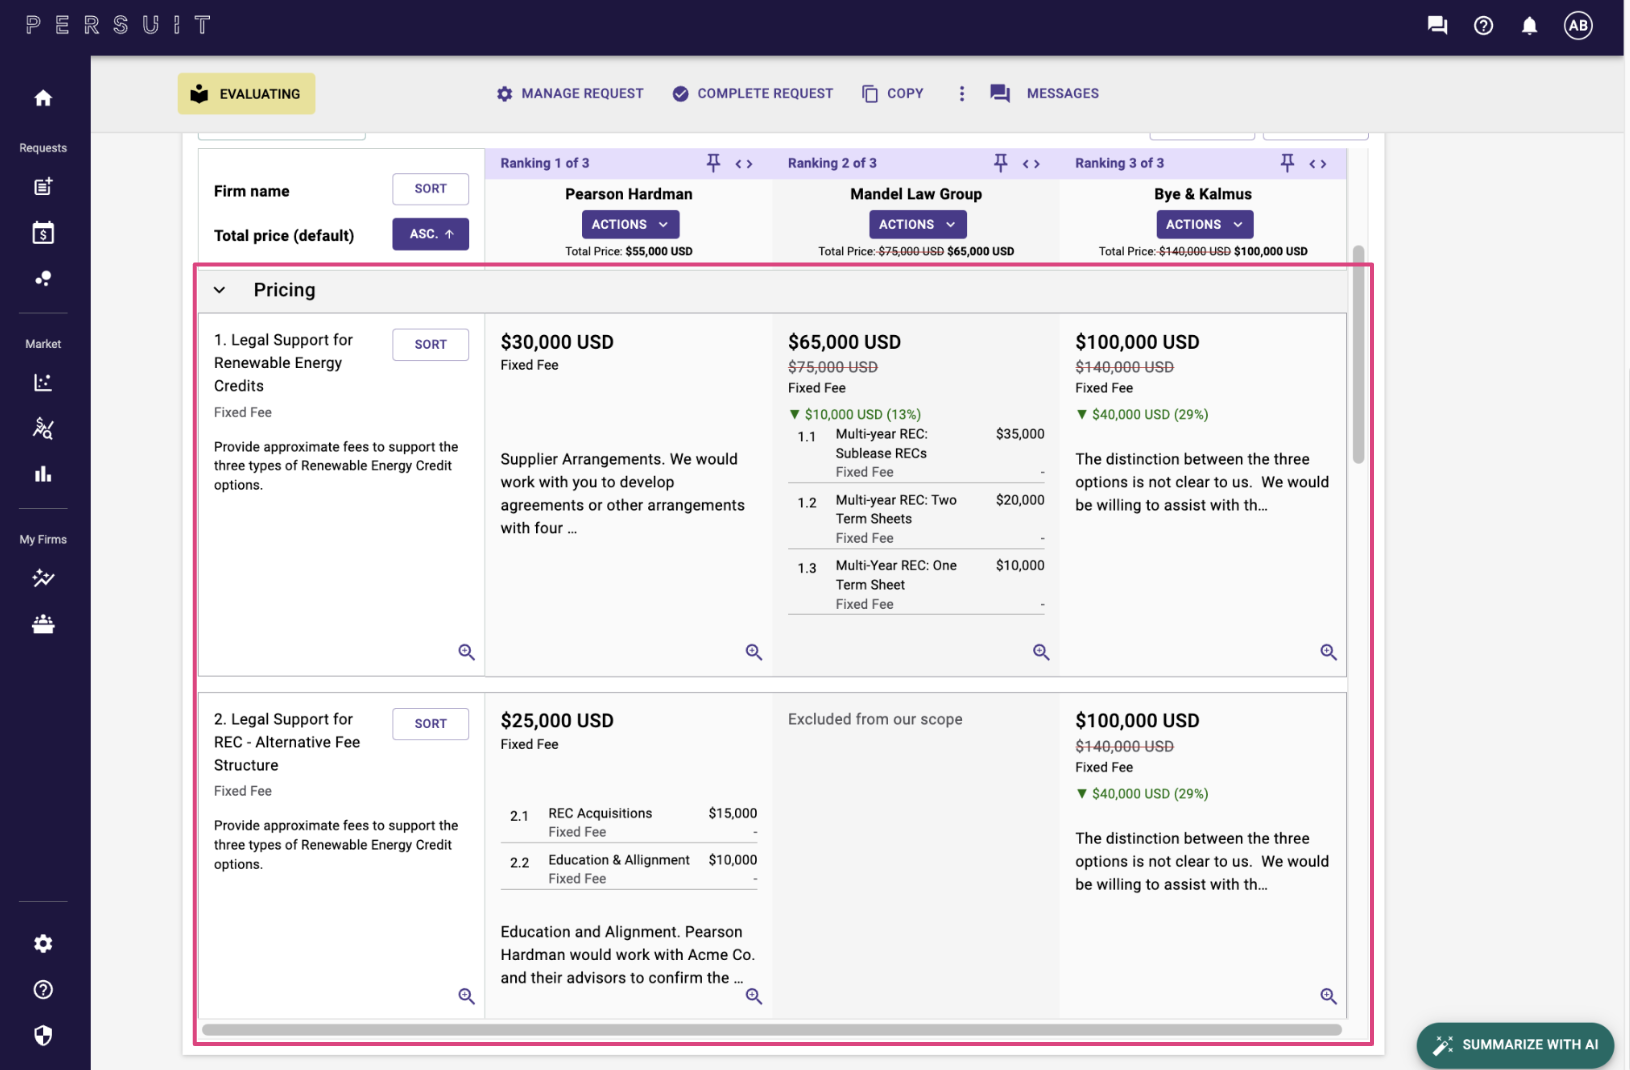The image size is (1630, 1070).
Task: Pin the Ranking 3 of 3 column
Action: (1288, 163)
